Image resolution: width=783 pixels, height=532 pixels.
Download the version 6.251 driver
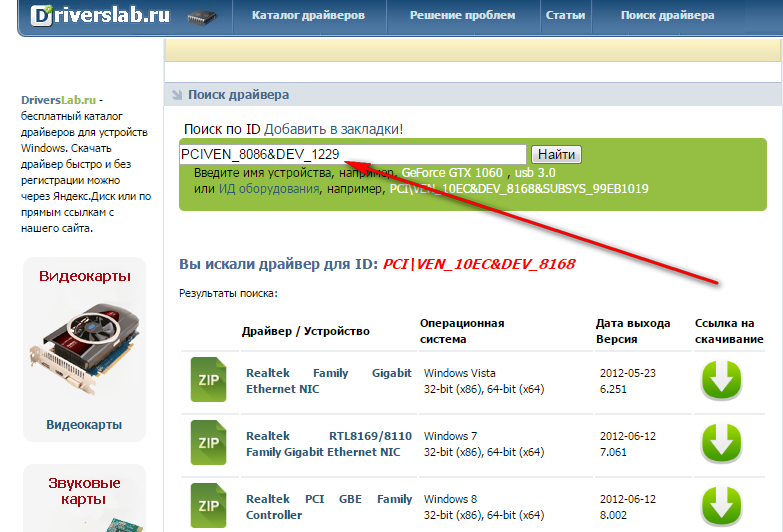coord(722,380)
